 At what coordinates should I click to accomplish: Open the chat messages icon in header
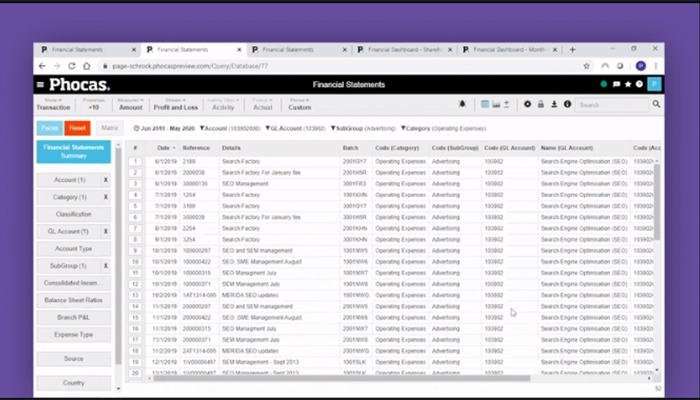[617, 84]
